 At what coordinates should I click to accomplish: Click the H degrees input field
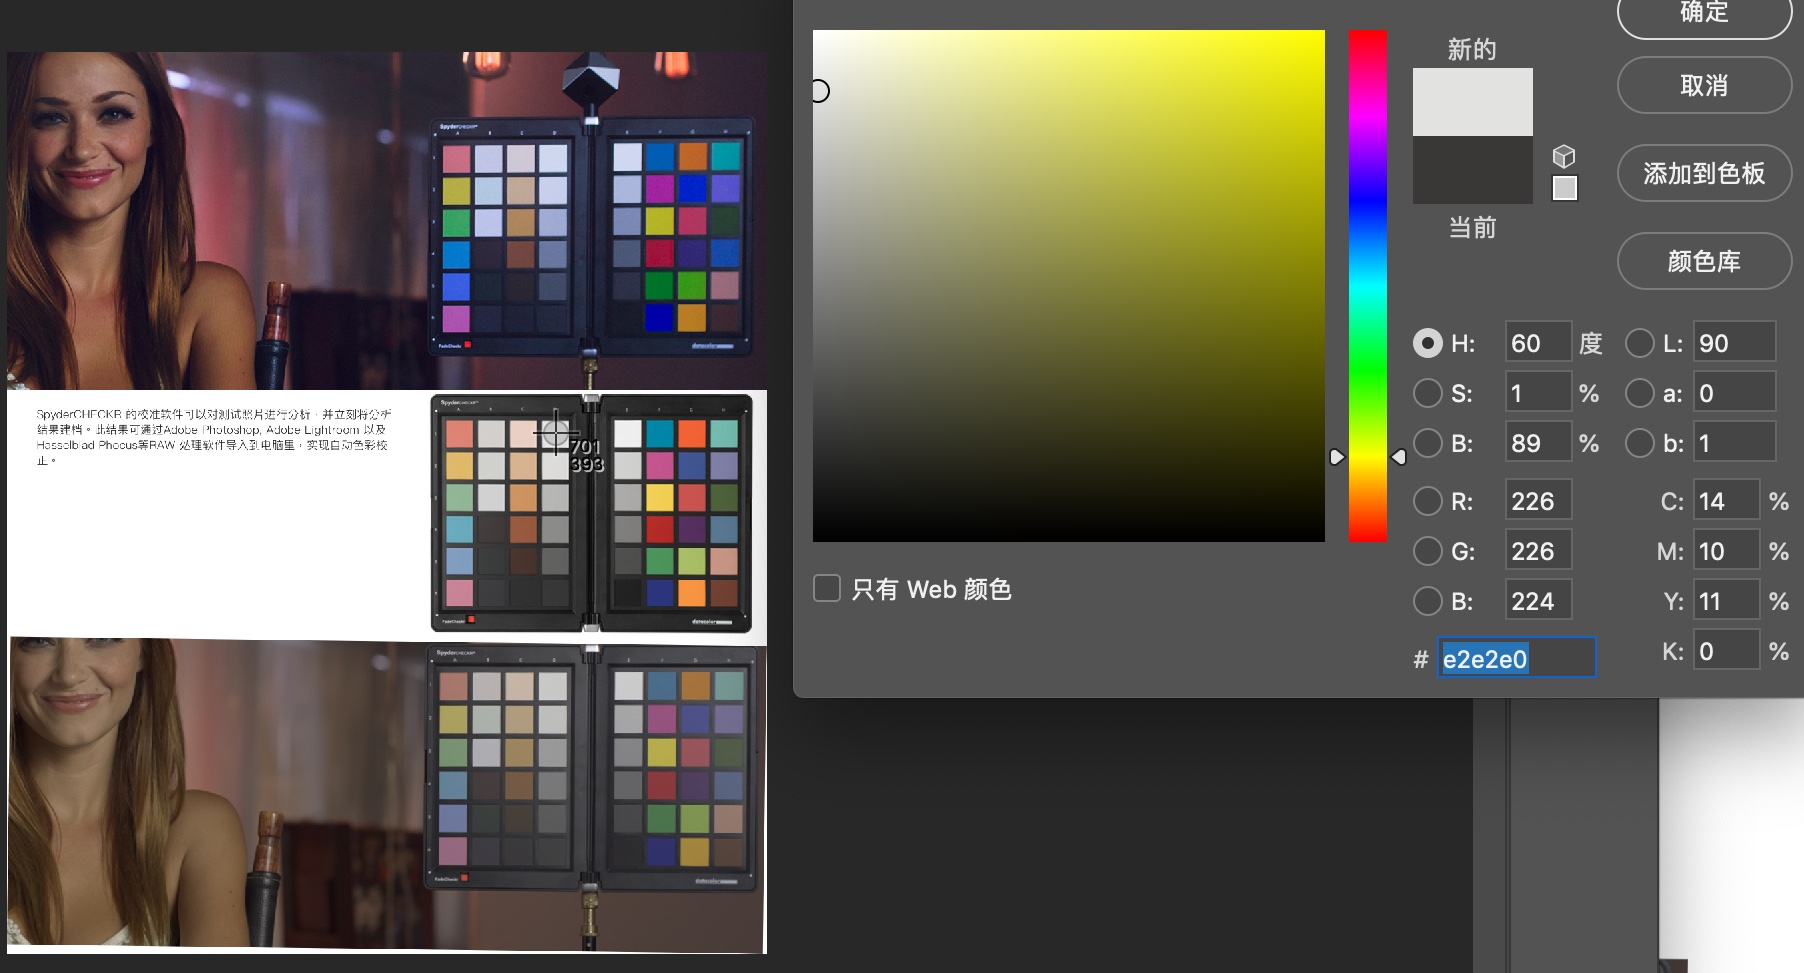click(1537, 343)
